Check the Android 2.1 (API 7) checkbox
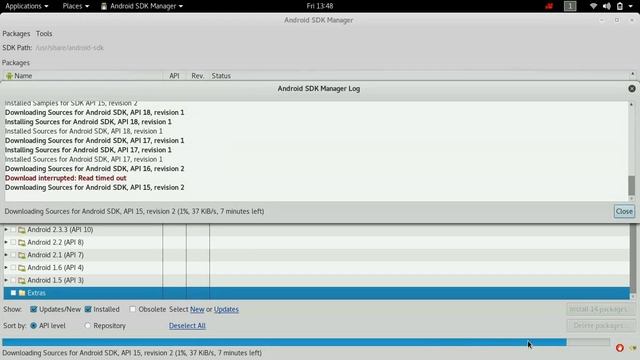Screen dimensions: 640x360 coord(13,255)
